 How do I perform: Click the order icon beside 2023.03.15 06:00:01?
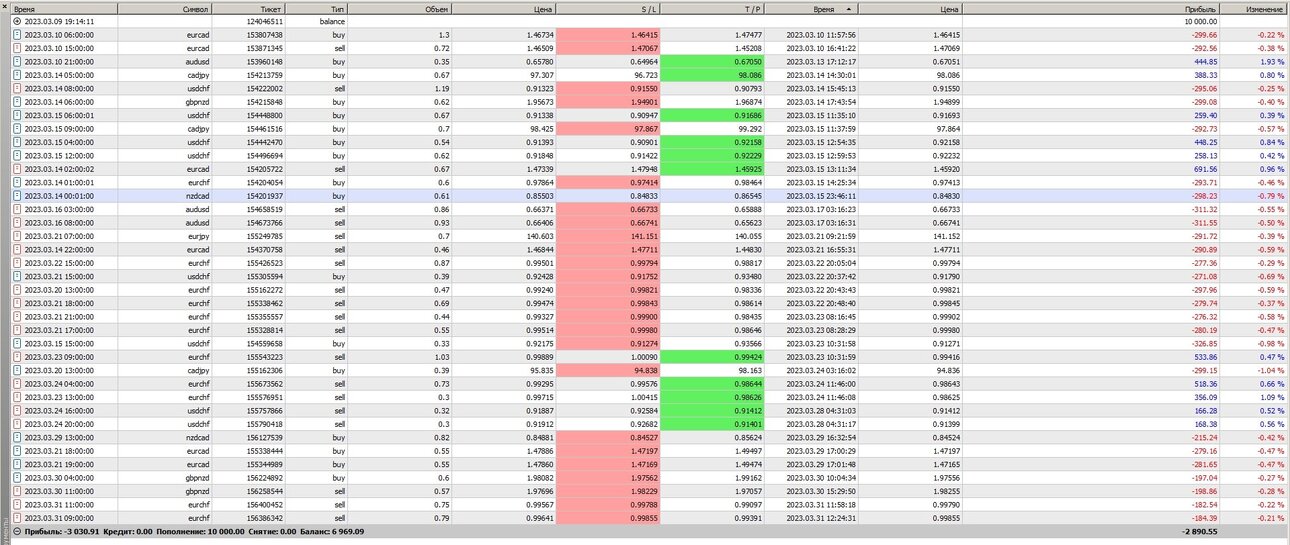click(x=17, y=115)
